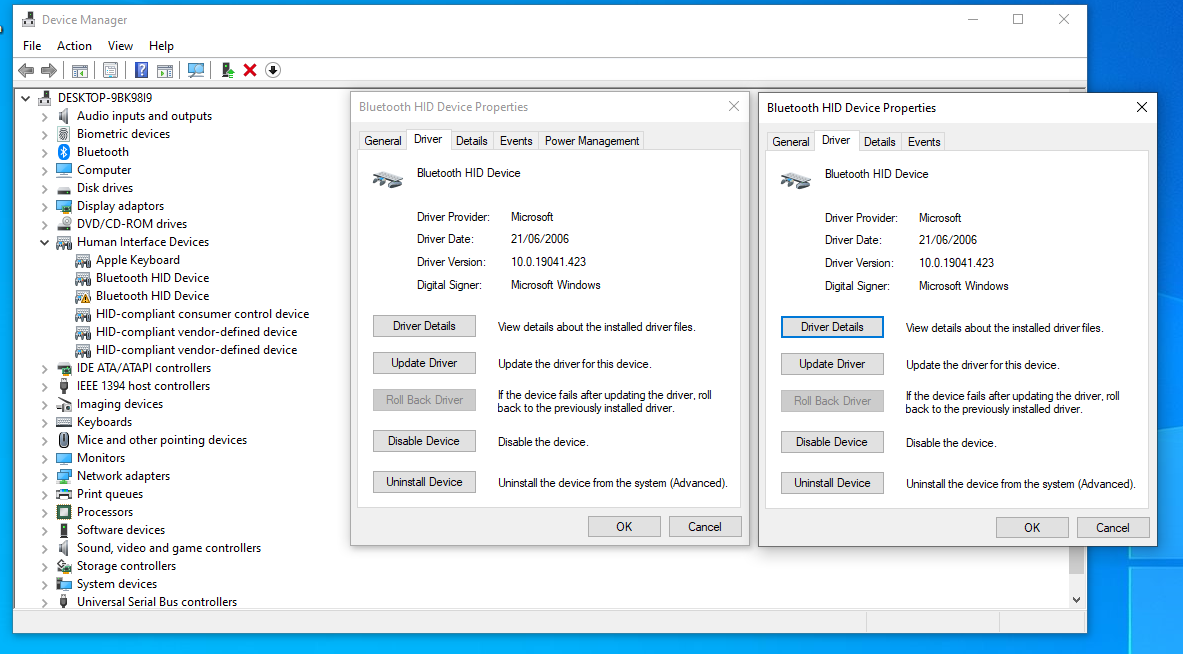Click the Mice and other pointing devices icon

(x=64, y=440)
